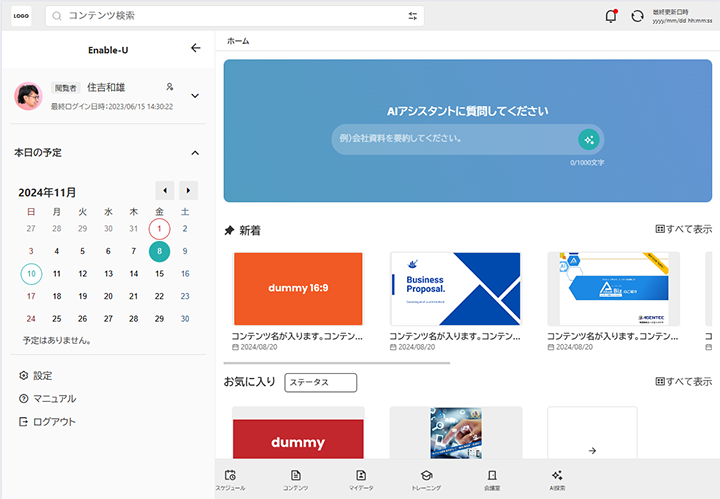Select November 1 on calendar
The height and width of the screenshot is (499, 720).
click(159, 229)
